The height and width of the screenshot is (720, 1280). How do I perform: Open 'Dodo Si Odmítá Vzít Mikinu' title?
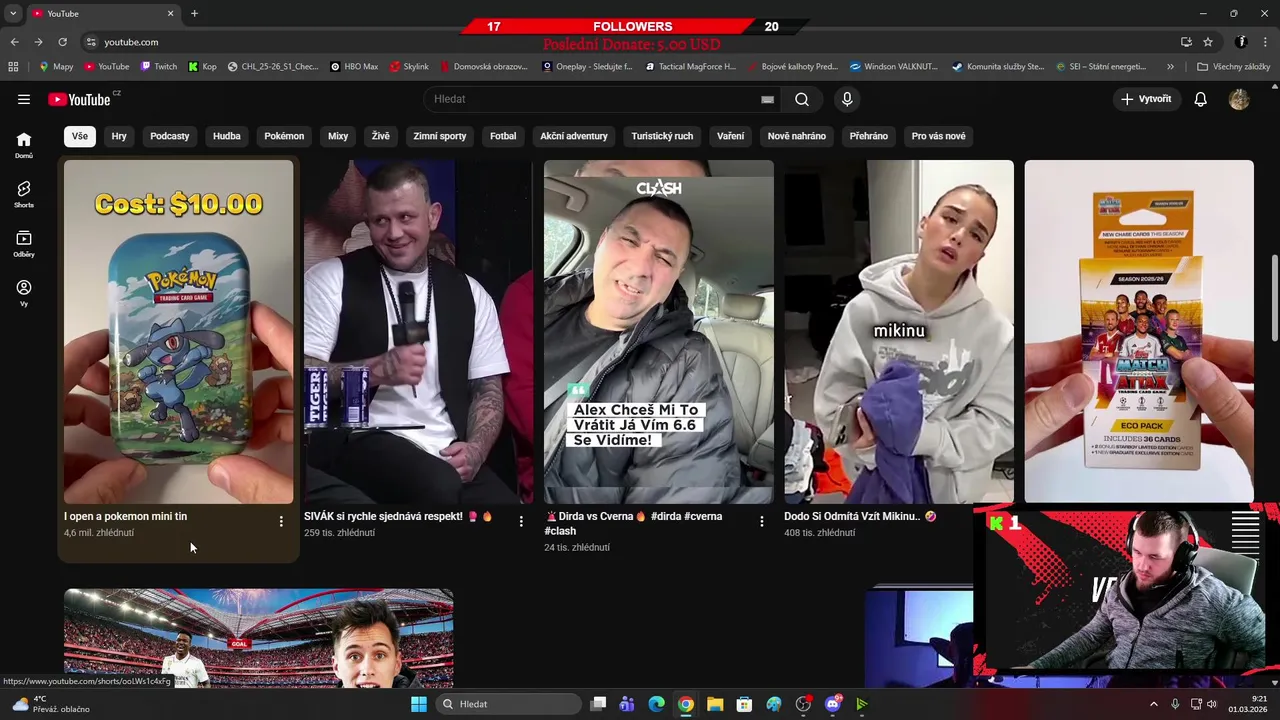click(x=860, y=517)
